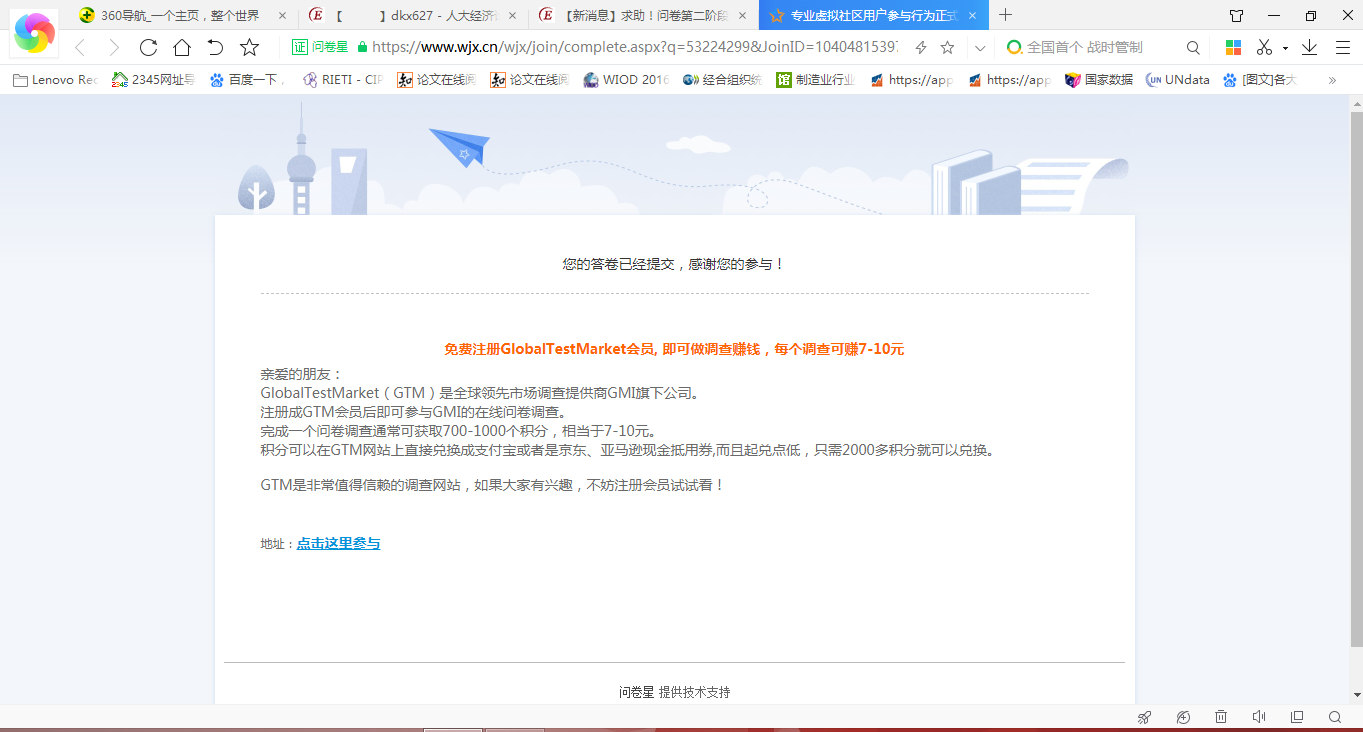
Task: Open the Lenovo Rec bookmark folder
Action: coord(56,80)
